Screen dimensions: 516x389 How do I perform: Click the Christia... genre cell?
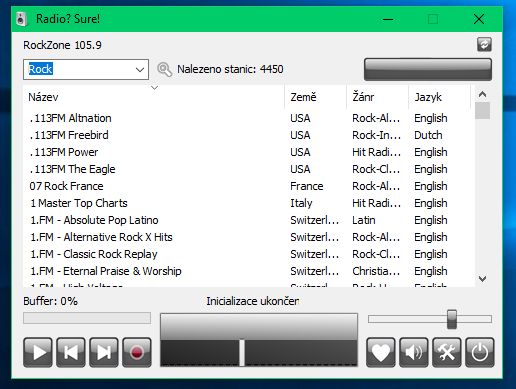coord(376,271)
